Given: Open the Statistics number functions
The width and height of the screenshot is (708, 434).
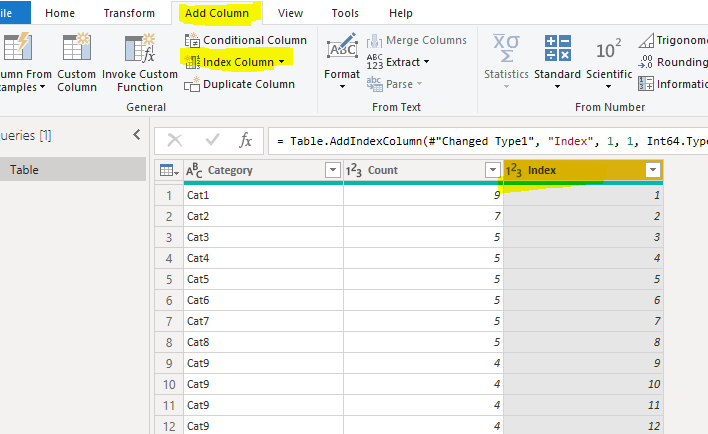Looking at the screenshot, I should tap(506, 61).
